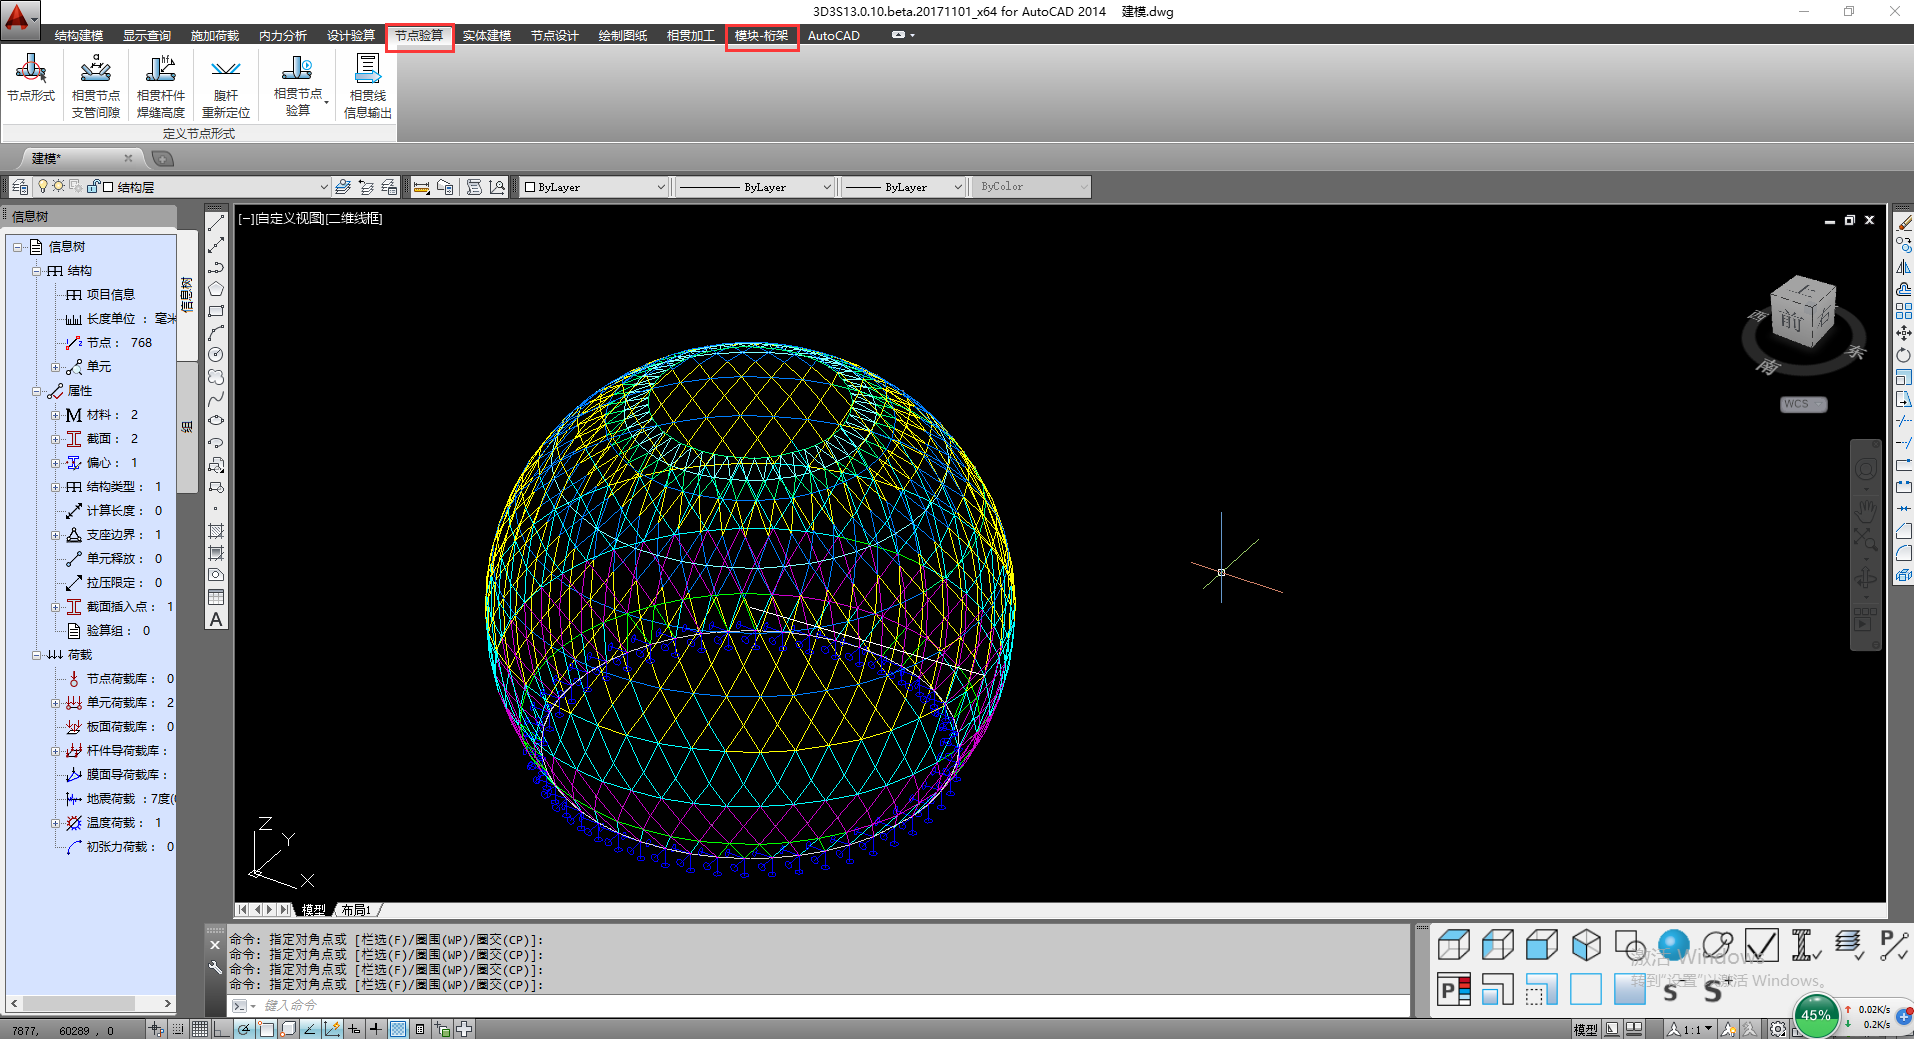Click the large checkmark display icon

coord(1761,945)
